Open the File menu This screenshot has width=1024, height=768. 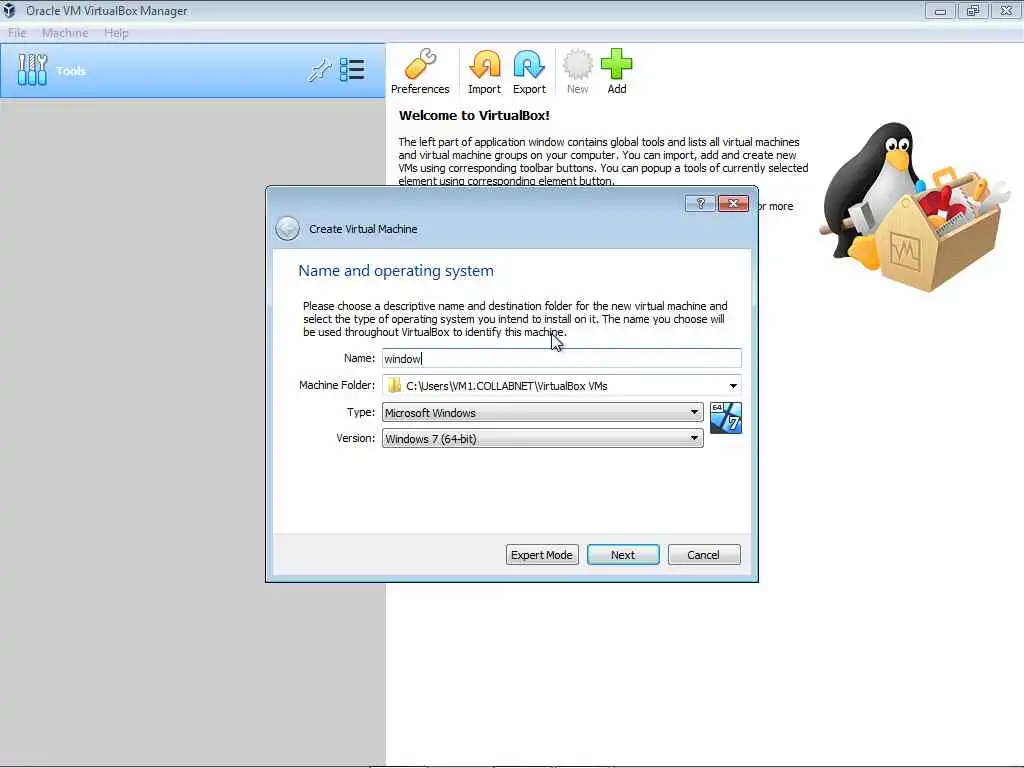(17, 33)
